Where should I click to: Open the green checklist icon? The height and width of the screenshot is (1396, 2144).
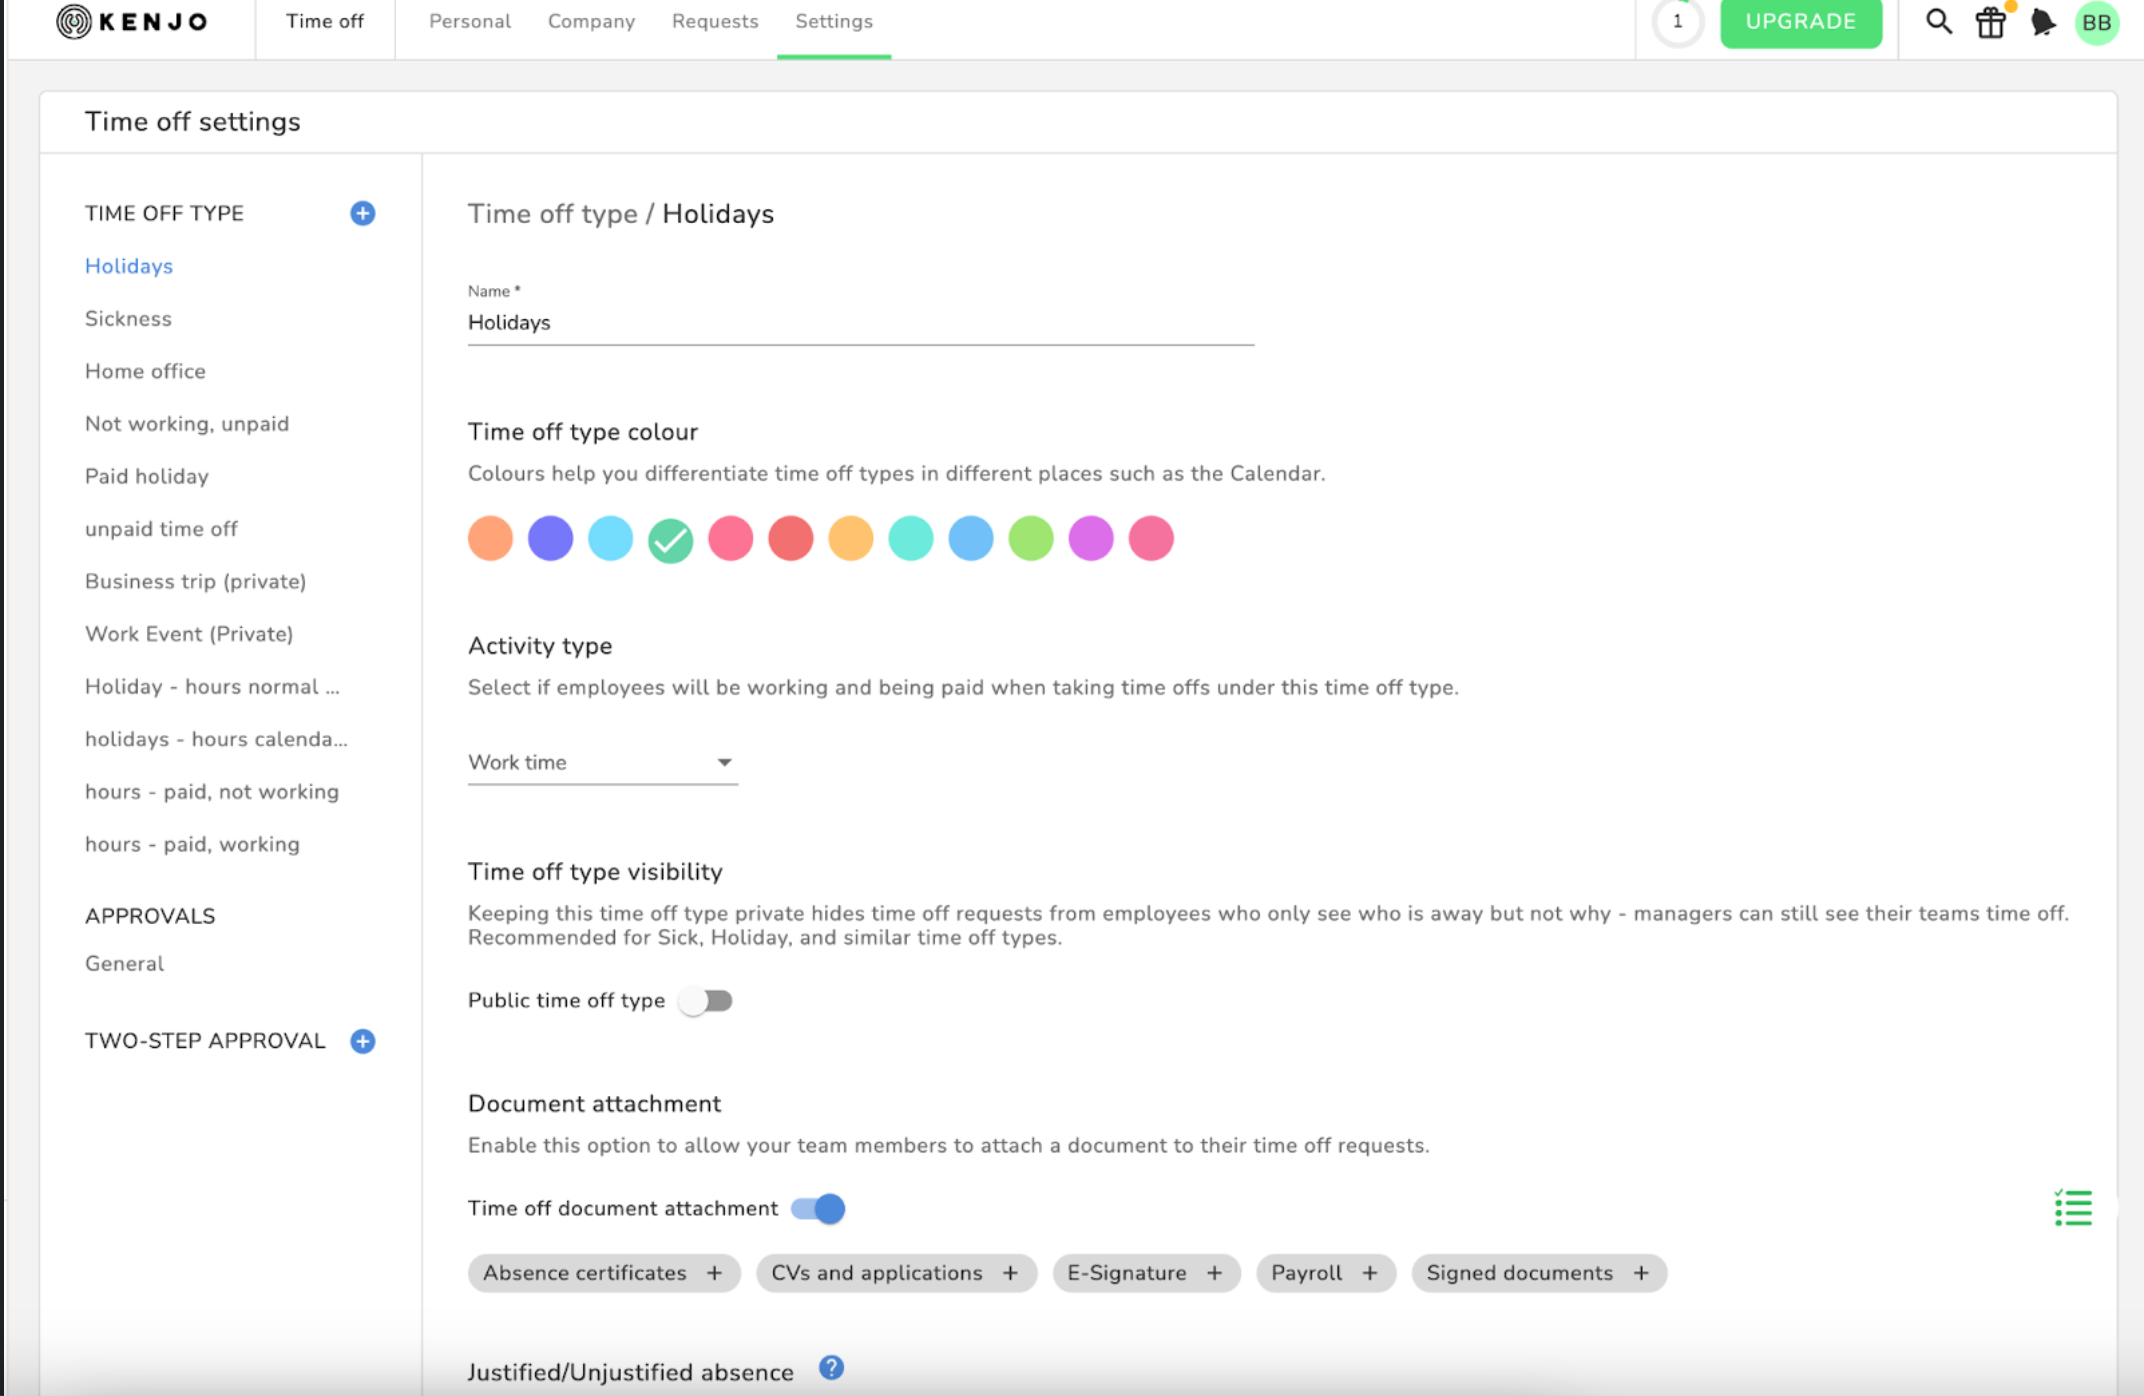click(x=2073, y=1208)
